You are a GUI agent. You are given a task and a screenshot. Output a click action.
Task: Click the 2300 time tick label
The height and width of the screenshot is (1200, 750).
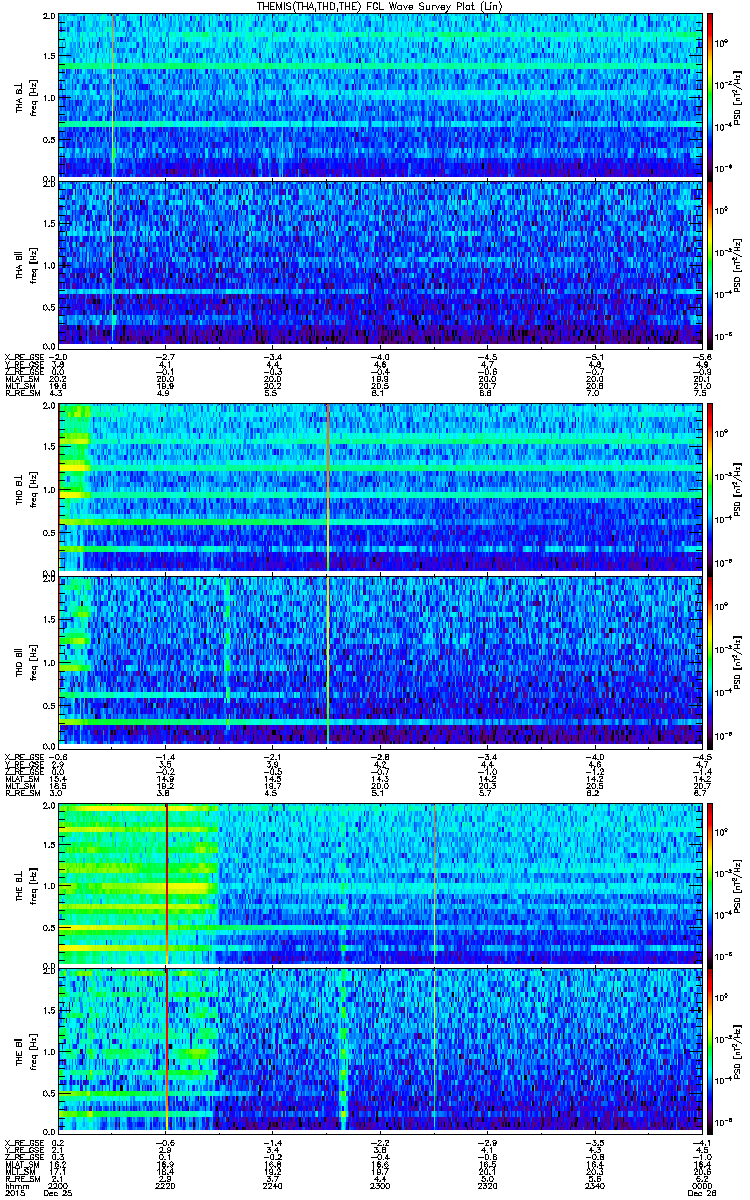point(380,1184)
